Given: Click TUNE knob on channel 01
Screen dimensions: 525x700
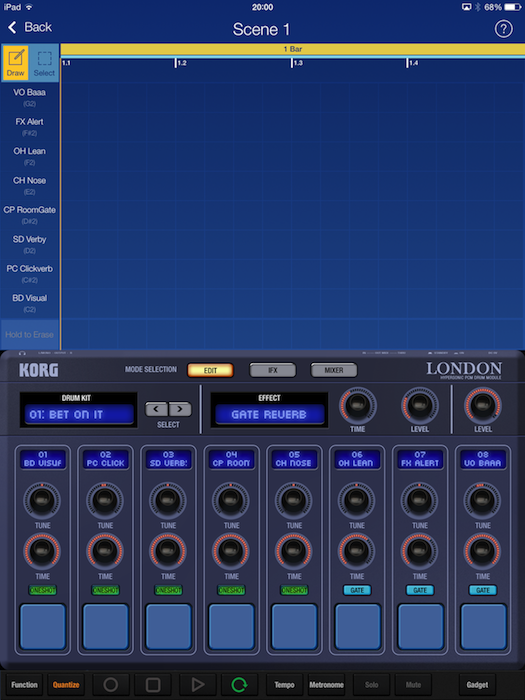Looking at the screenshot, I should 42,500.
